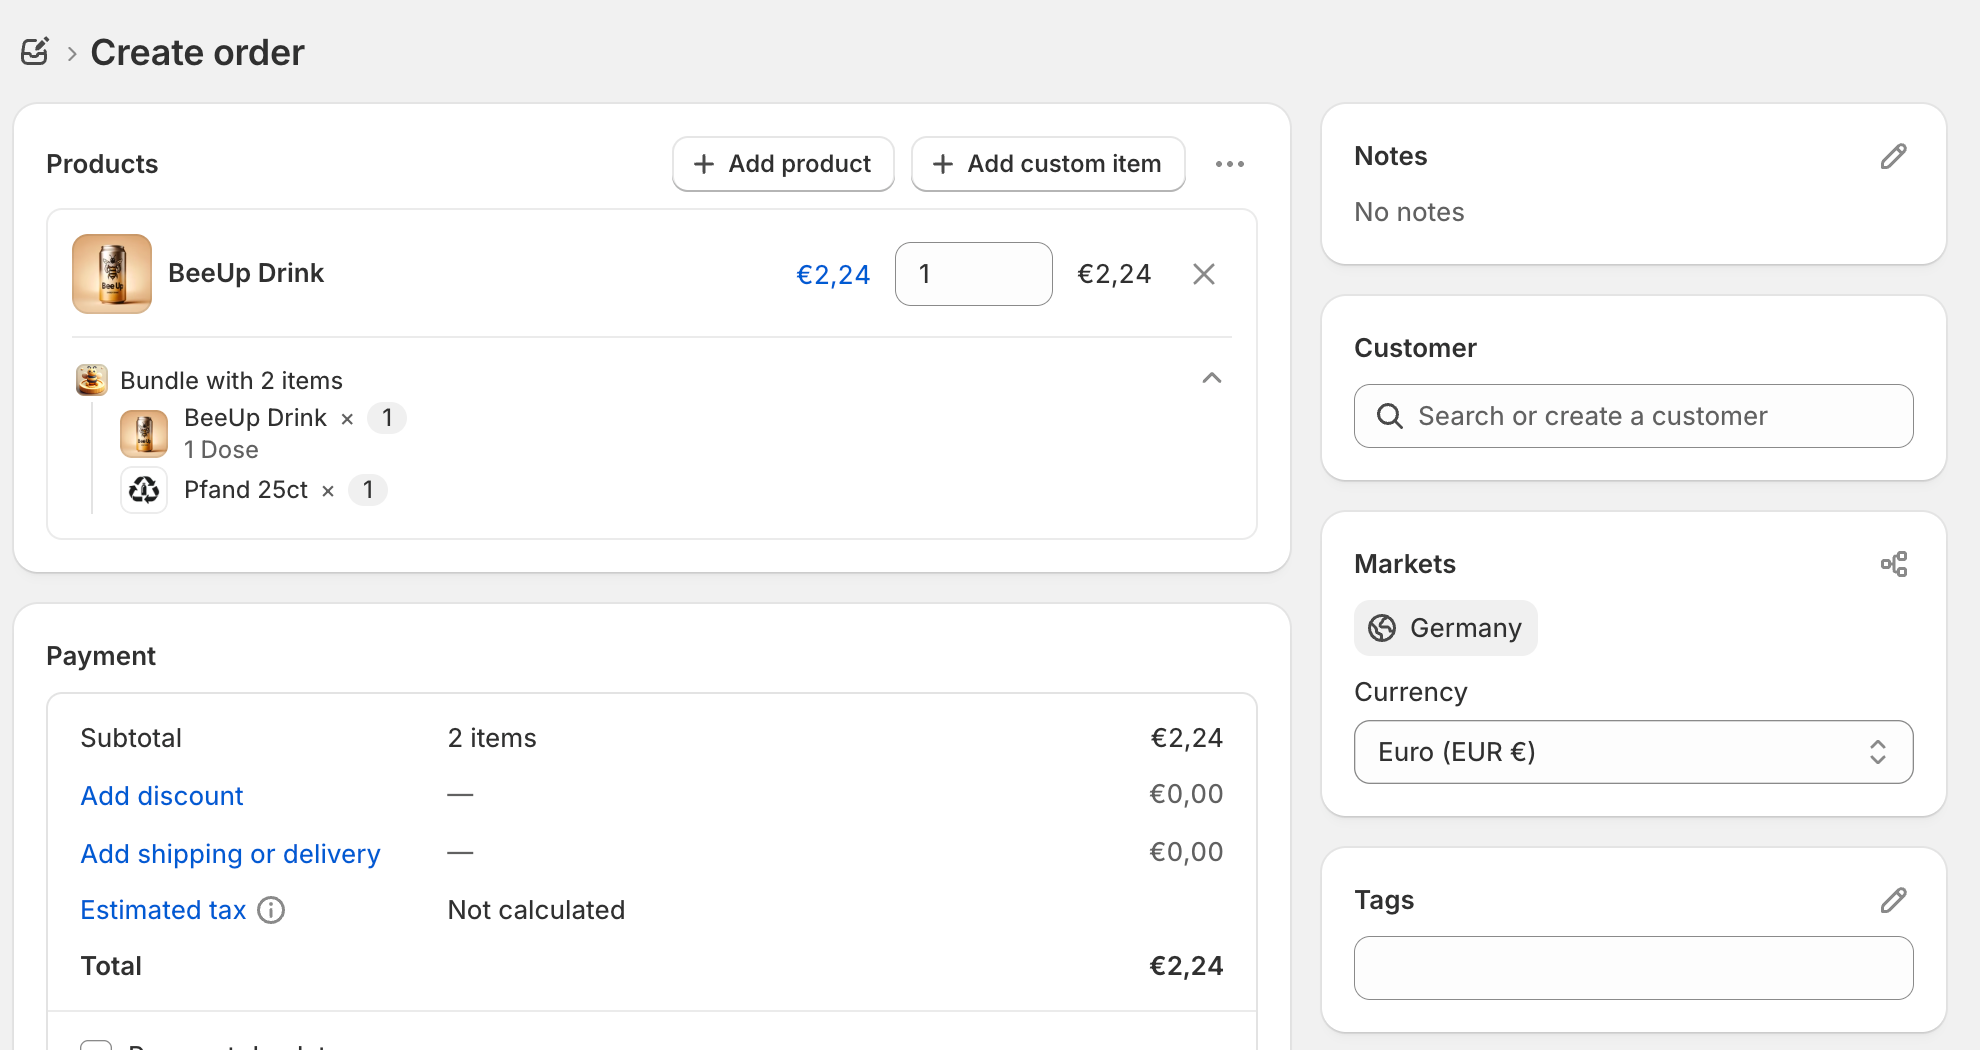Click the Bundle with 2 items label
The image size is (1980, 1050).
(x=231, y=380)
